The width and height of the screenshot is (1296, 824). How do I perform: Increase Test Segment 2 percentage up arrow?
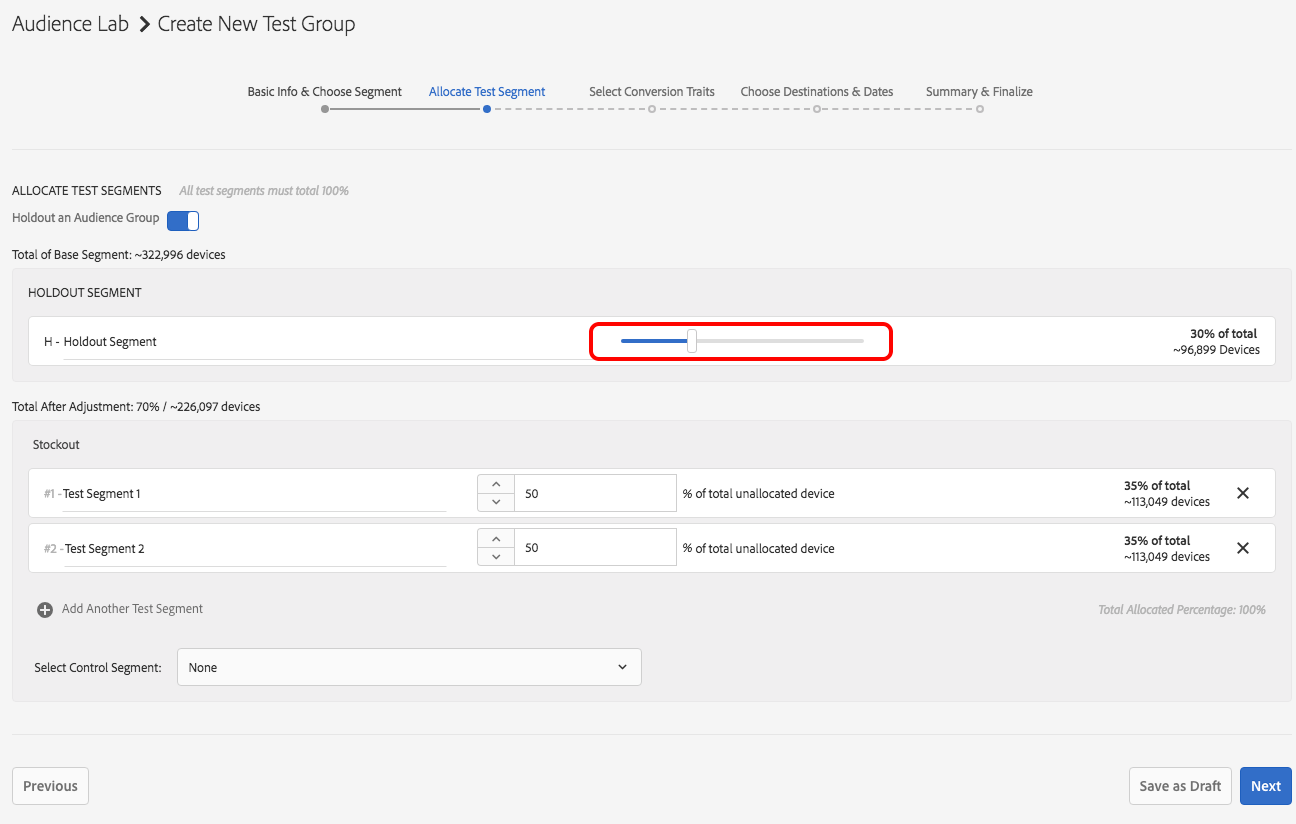pos(496,539)
